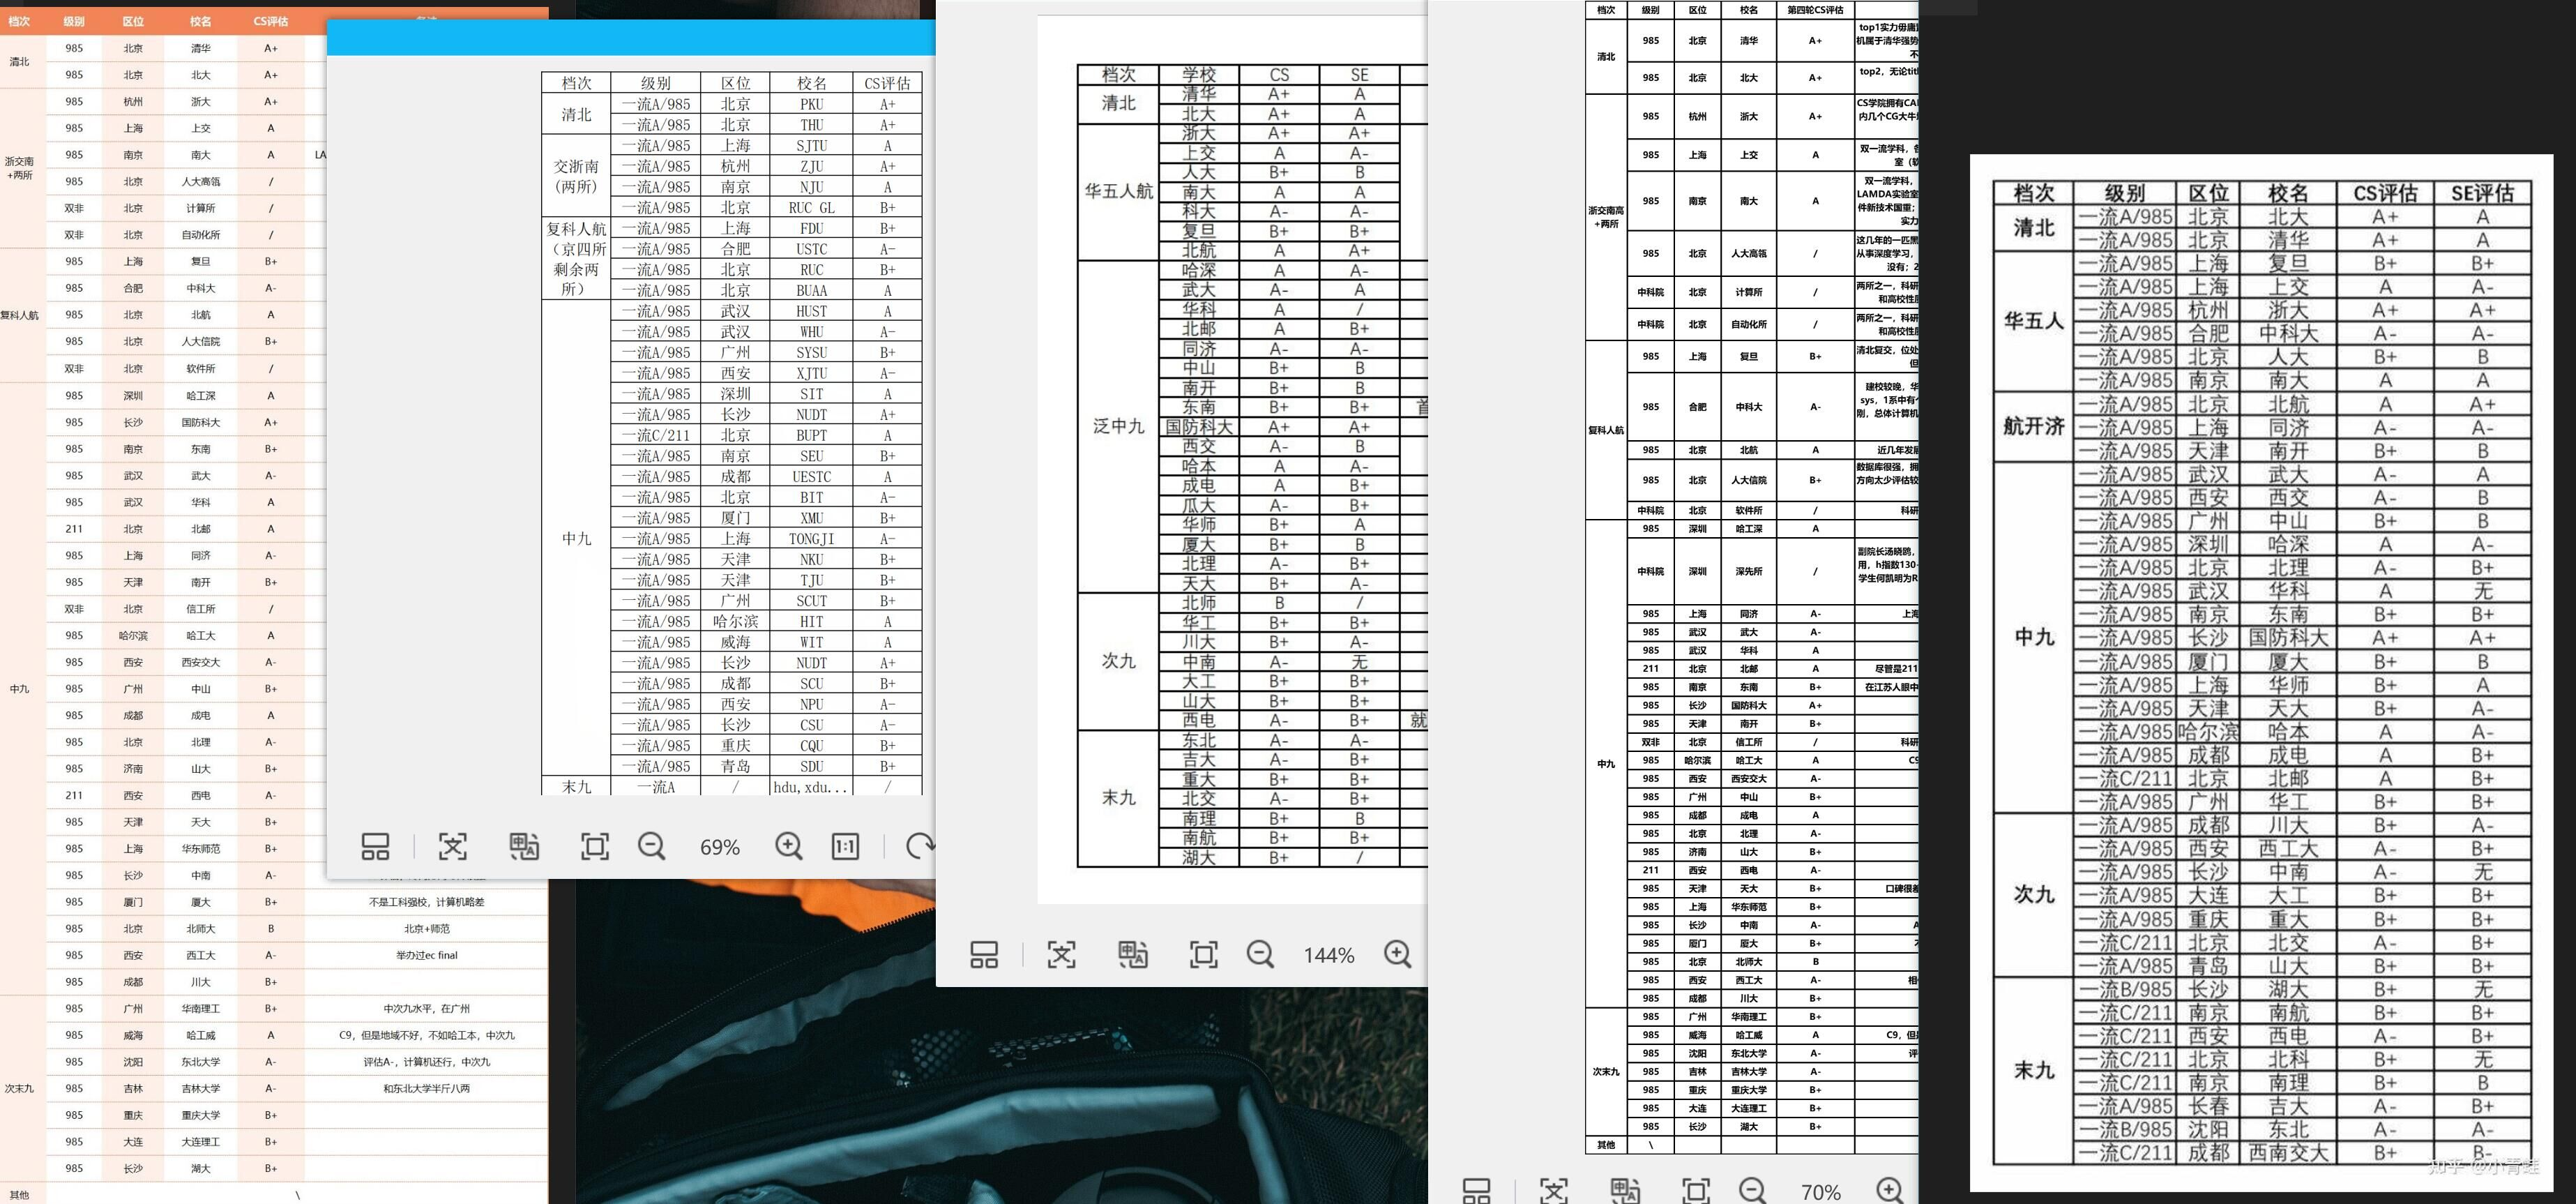Open thumbnail grid view in 144% viewer

pos(984,955)
